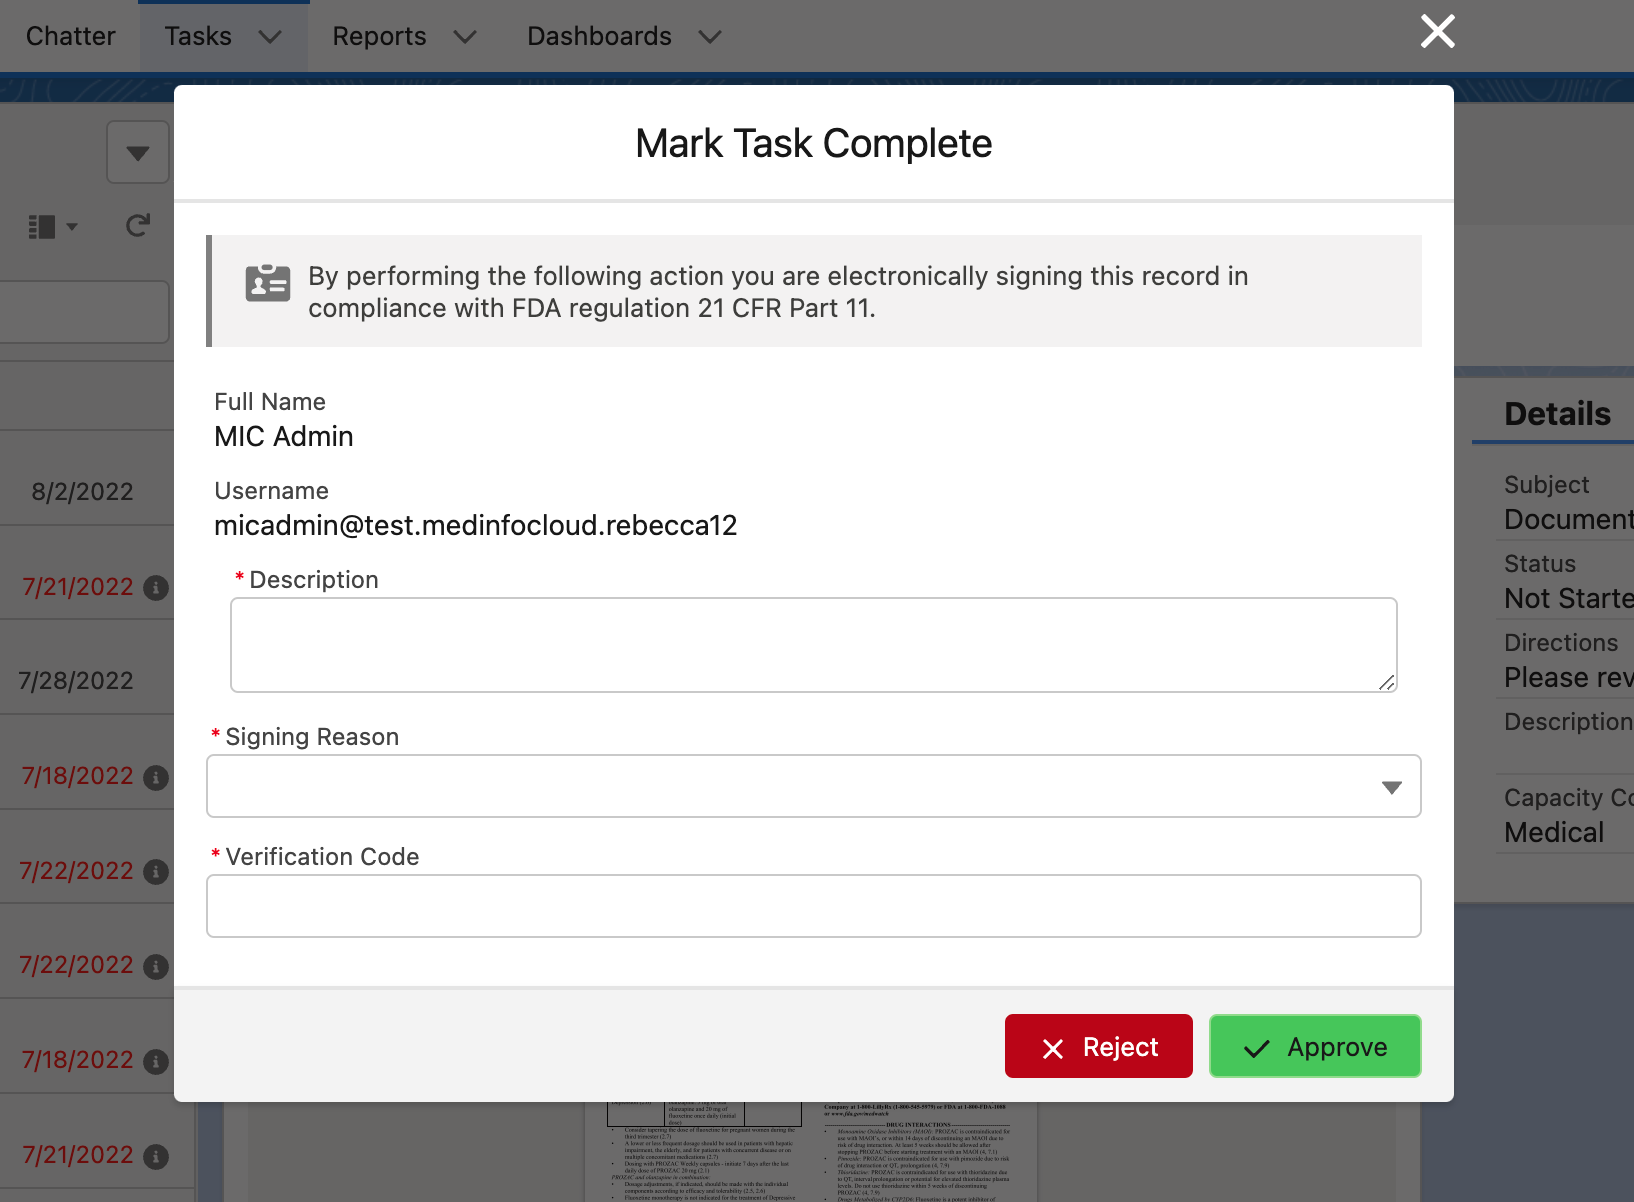Open the Reports tab
1634x1202 pixels.
point(379,36)
